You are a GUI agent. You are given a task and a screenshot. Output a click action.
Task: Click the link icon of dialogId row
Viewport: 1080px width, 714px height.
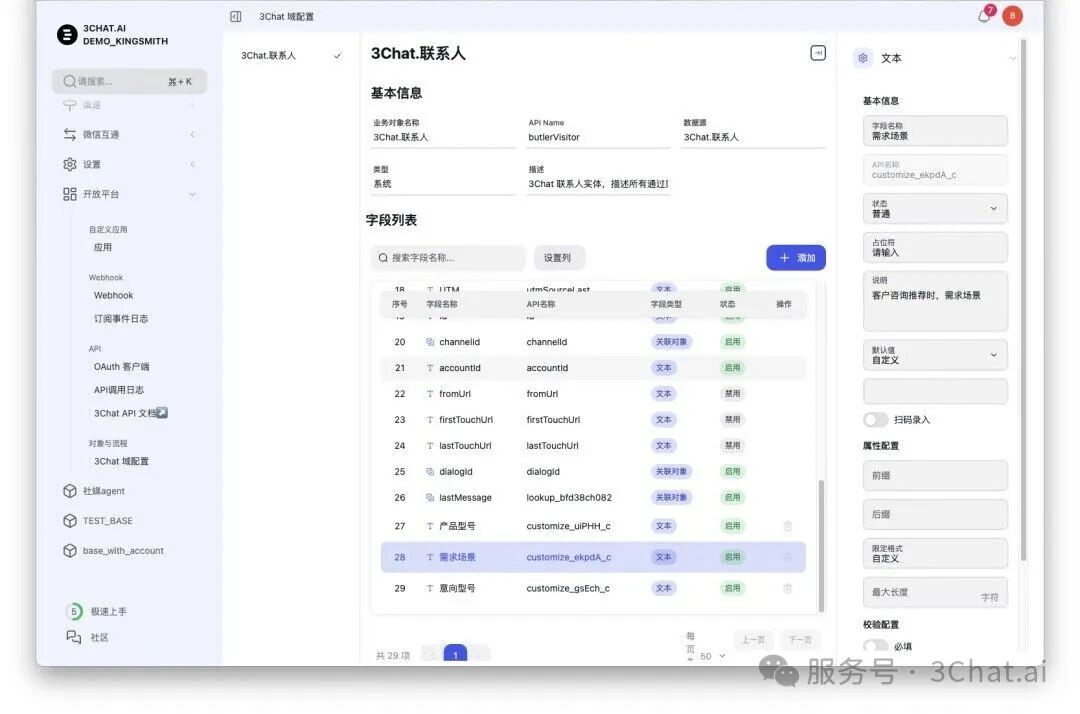click(430, 472)
